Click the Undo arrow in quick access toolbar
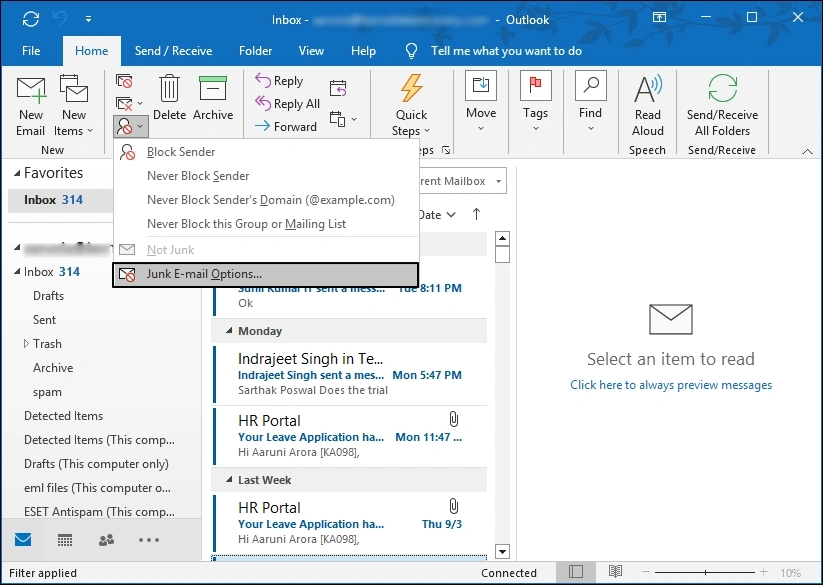The image size is (823, 585). 60,19
